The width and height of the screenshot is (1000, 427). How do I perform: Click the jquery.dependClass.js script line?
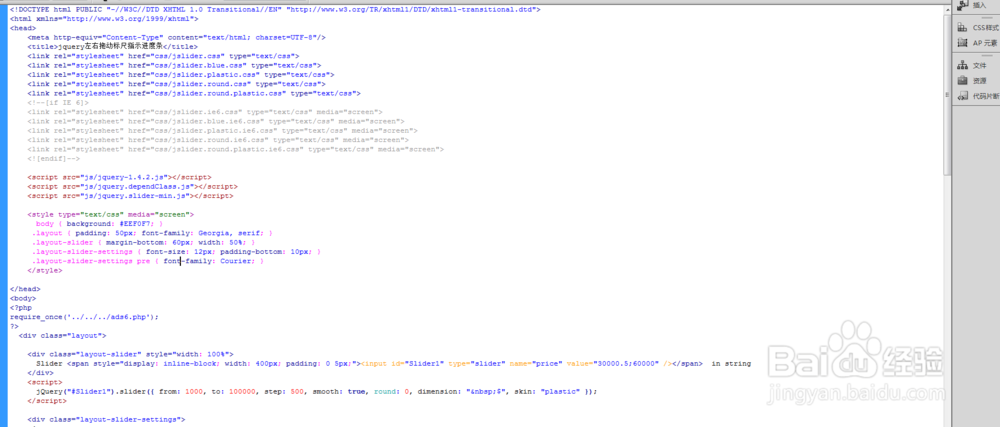tap(133, 187)
